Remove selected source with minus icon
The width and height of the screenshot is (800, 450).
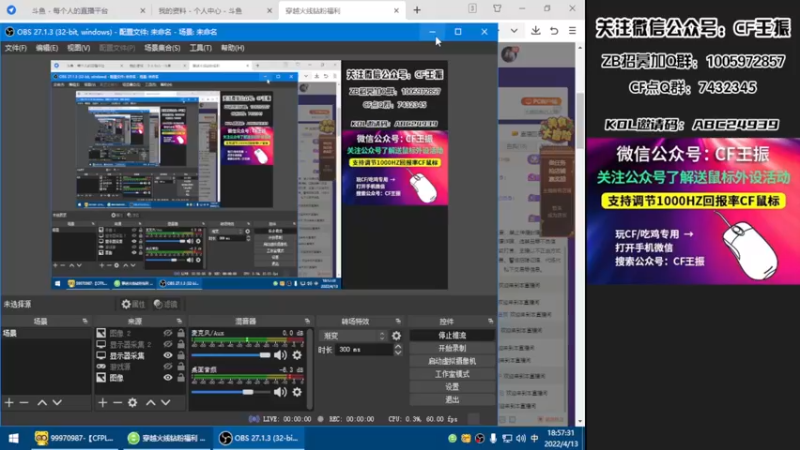coord(117,403)
